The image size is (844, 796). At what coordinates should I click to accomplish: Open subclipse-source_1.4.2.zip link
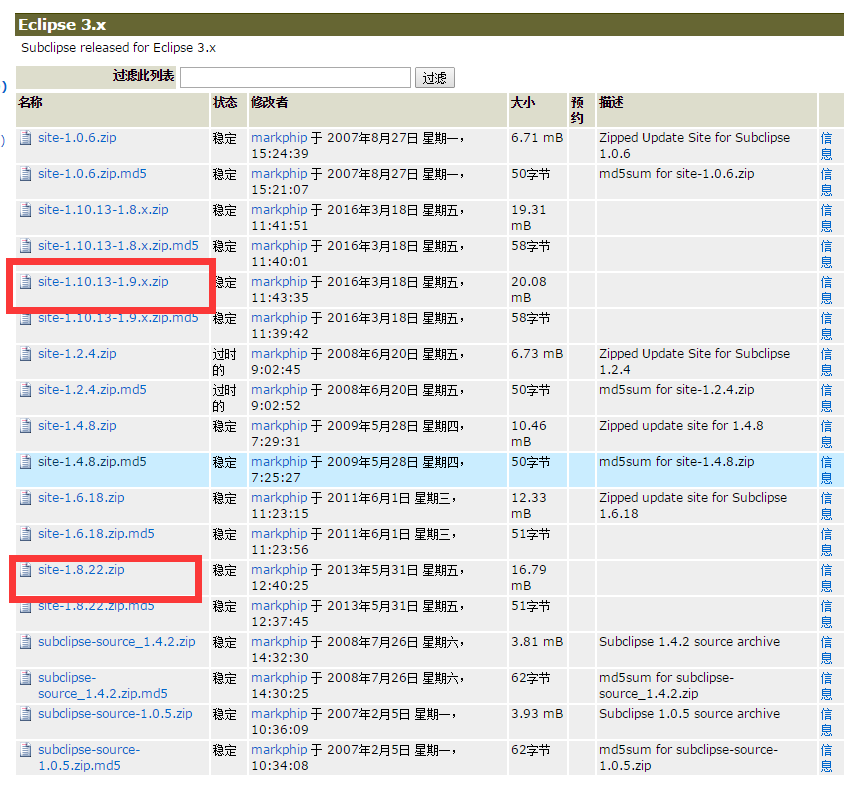click(x=116, y=642)
